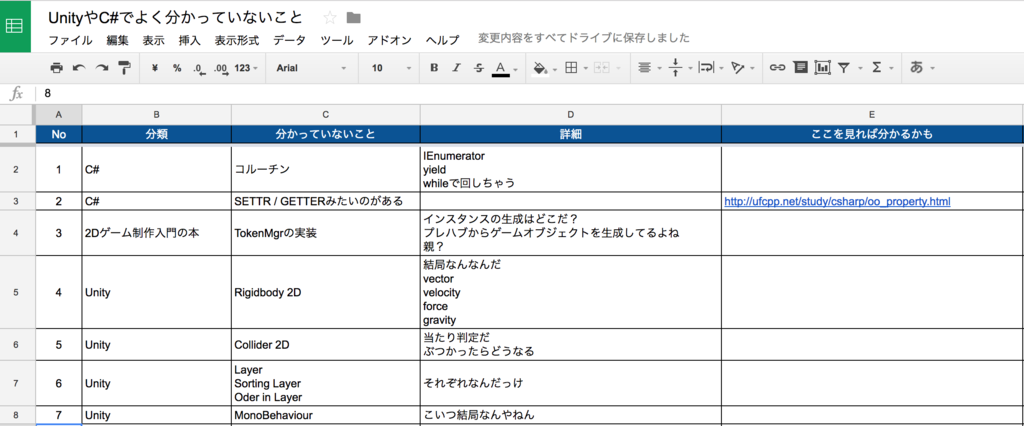Open the 表示 menu

[153, 40]
